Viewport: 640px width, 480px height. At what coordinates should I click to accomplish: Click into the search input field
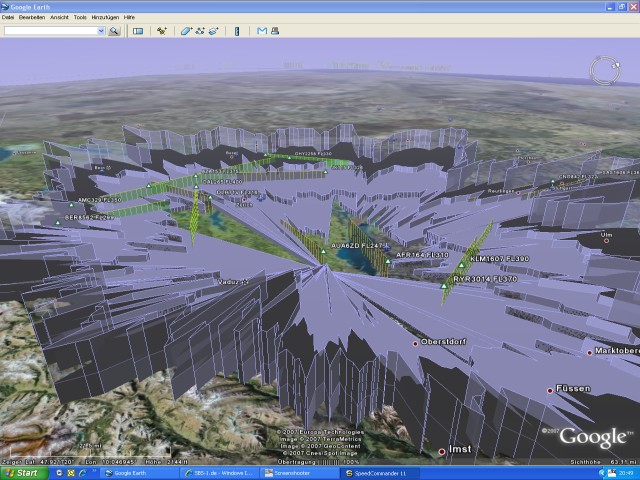(51, 31)
